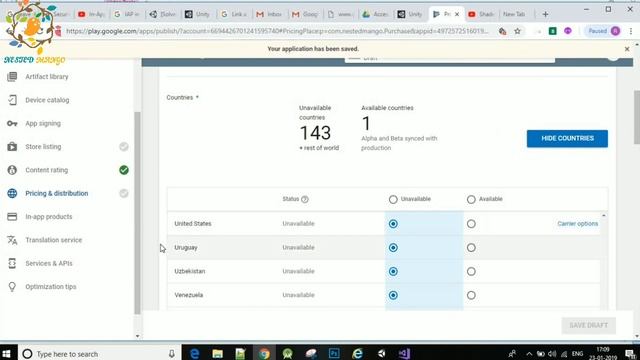Open Content rating section
The width and height of the screenshot is (640, 360).
click(47, 170)
